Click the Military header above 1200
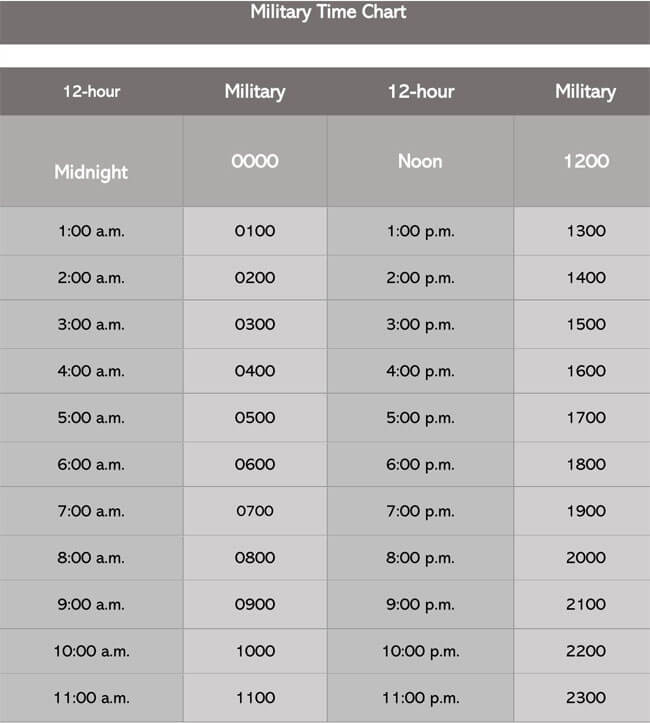This screenshot has height=723, width=650. (585, 91)
